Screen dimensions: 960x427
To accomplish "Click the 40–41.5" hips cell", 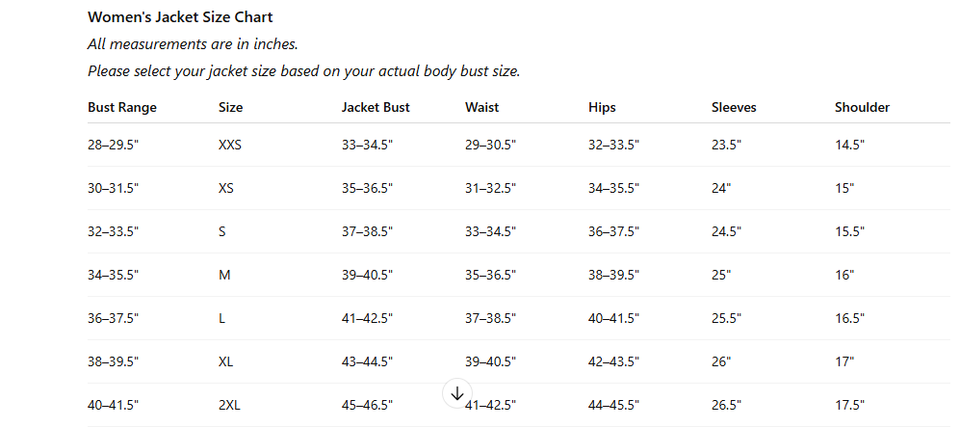I will [x=614, y=318].
